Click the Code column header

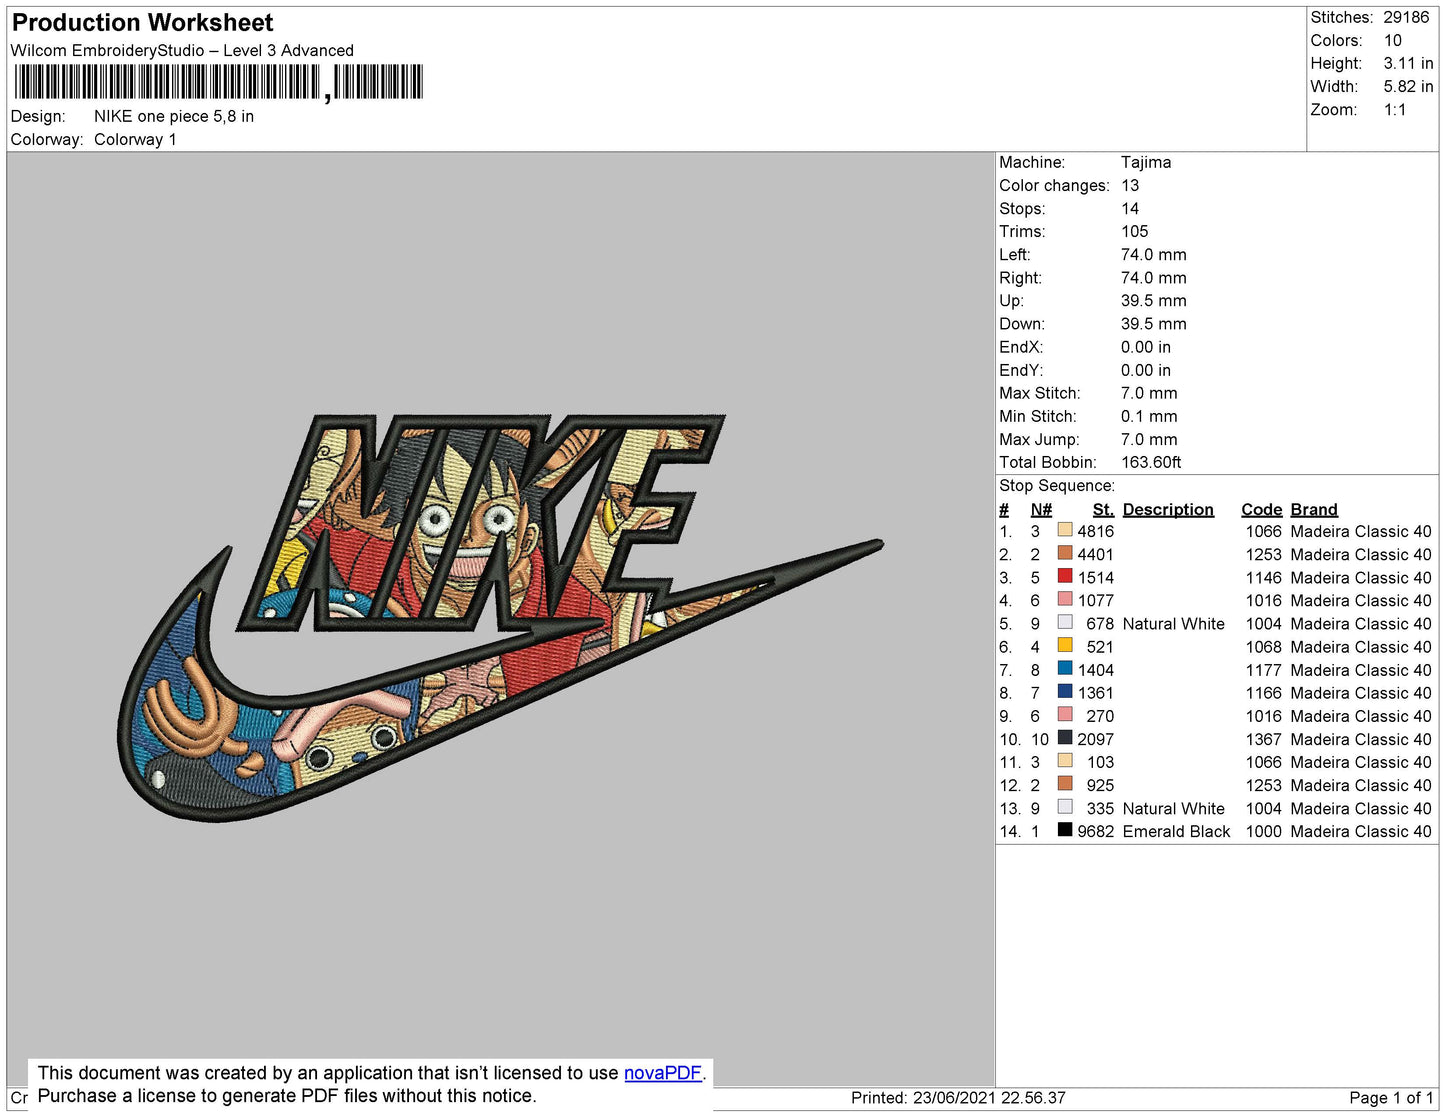pos(1261,509)
